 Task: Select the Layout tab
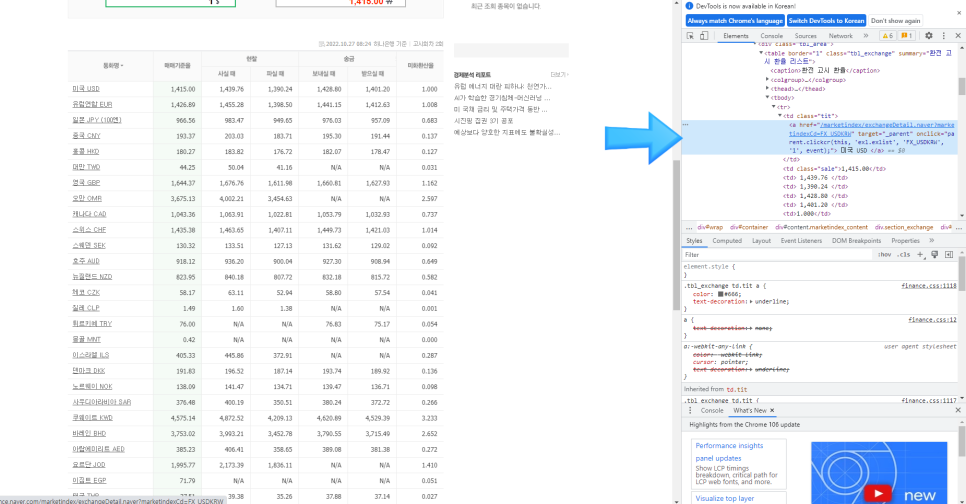tap(761, 241)
